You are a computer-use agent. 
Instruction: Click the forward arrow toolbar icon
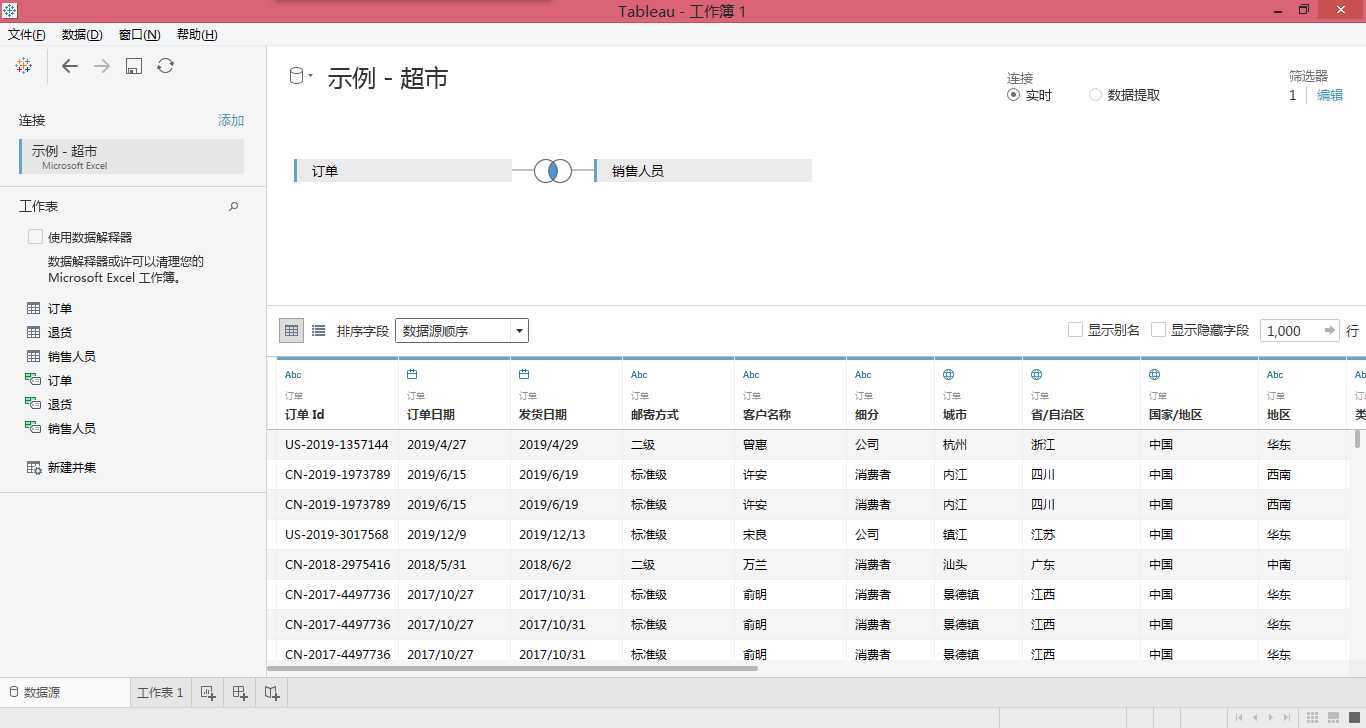[101, 66]
